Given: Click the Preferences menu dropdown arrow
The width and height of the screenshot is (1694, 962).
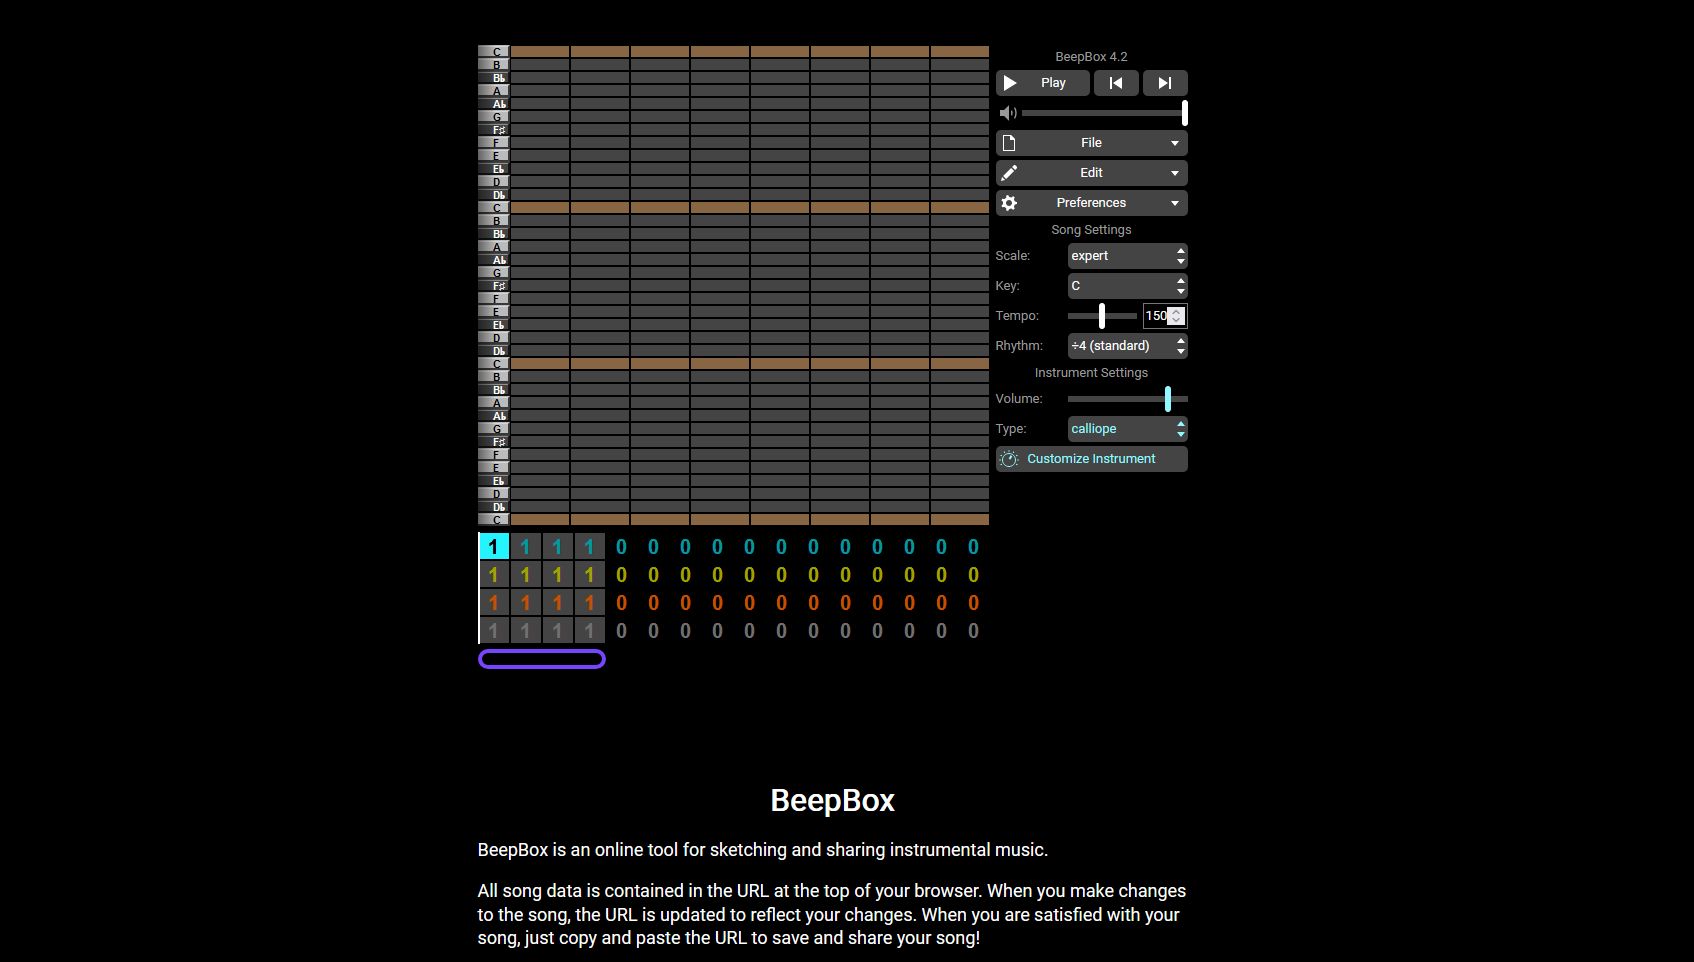Looking at the screenshot, I should (x=1175, y=204).
